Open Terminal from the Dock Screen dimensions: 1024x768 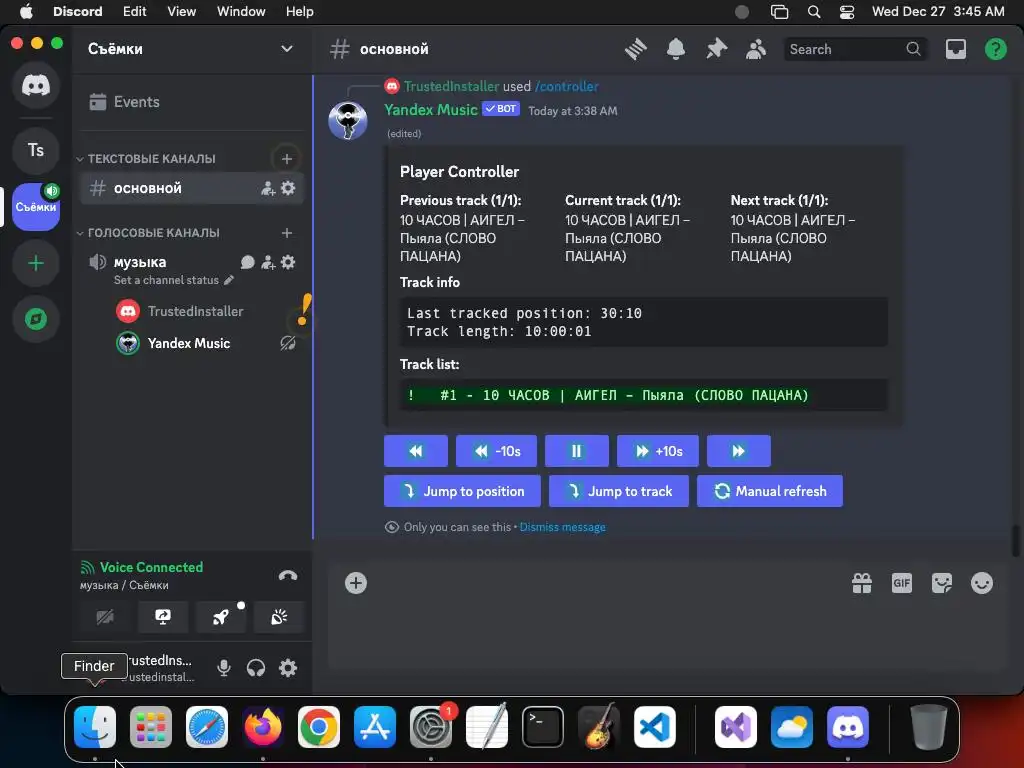543,727
